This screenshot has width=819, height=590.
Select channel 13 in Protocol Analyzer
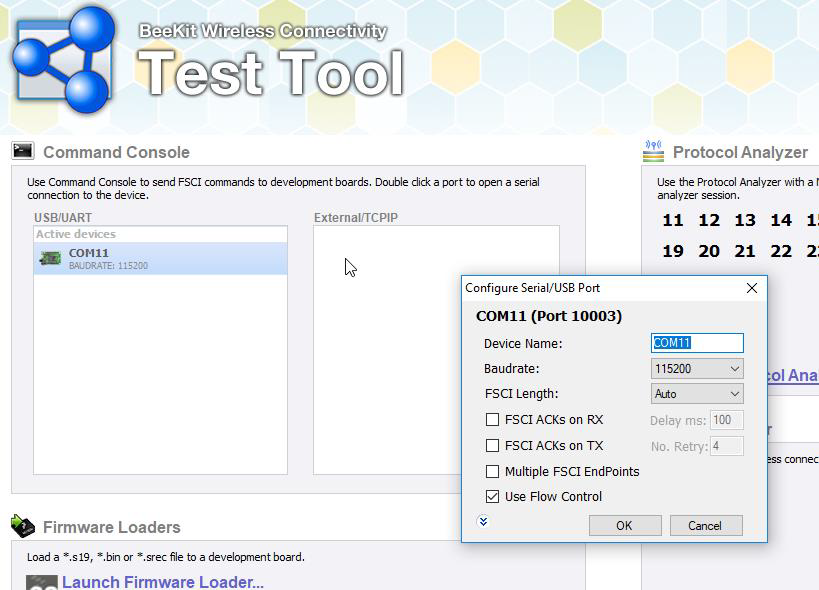coord(745,220)
